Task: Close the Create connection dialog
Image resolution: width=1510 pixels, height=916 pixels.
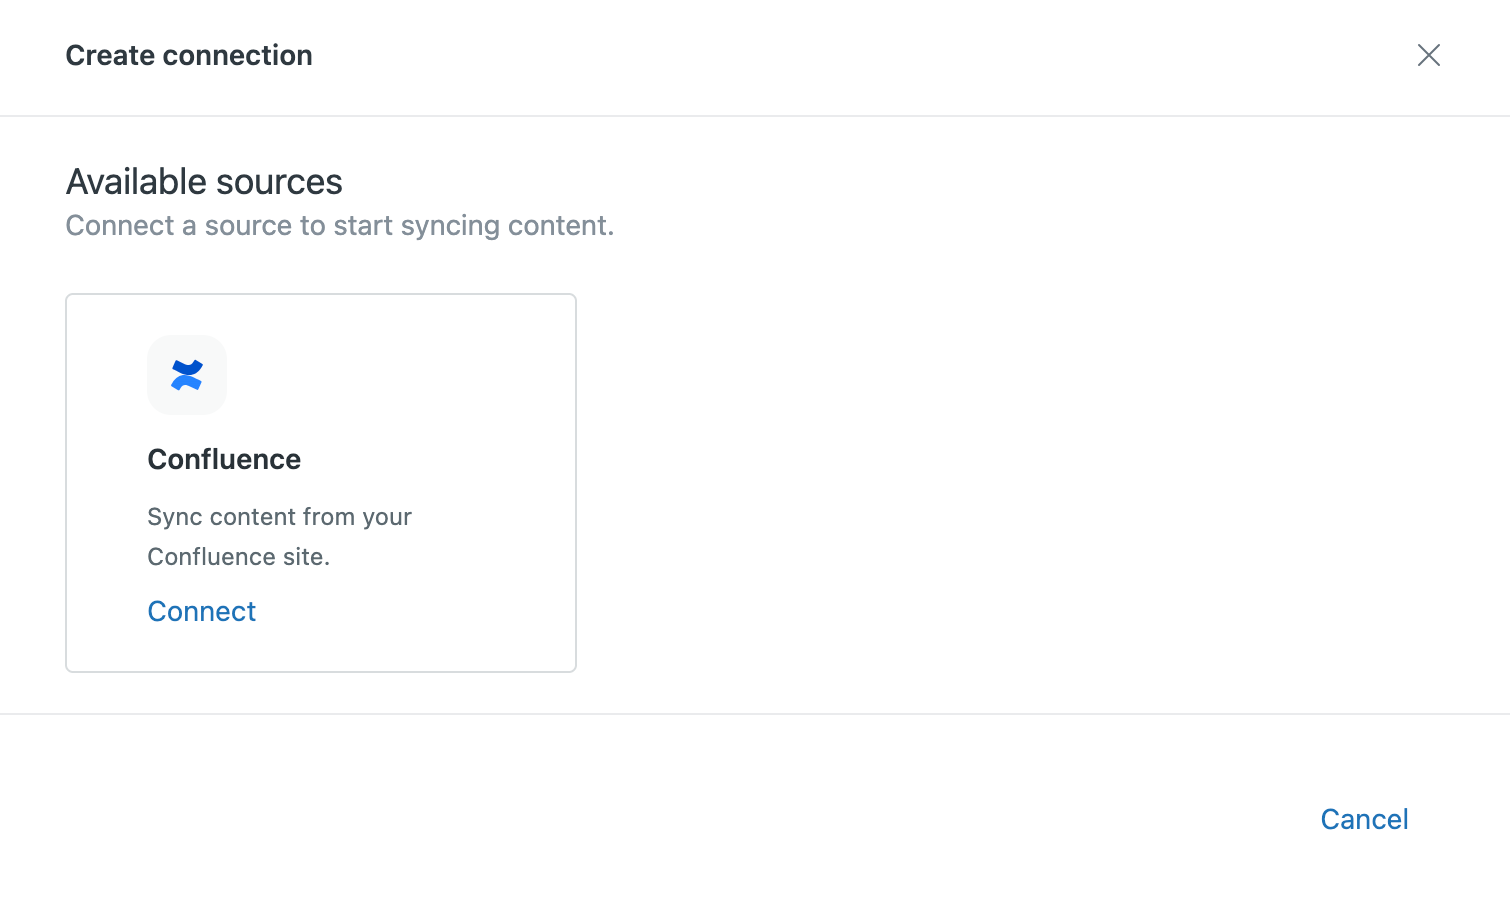Action: (x=1428, y=55)
